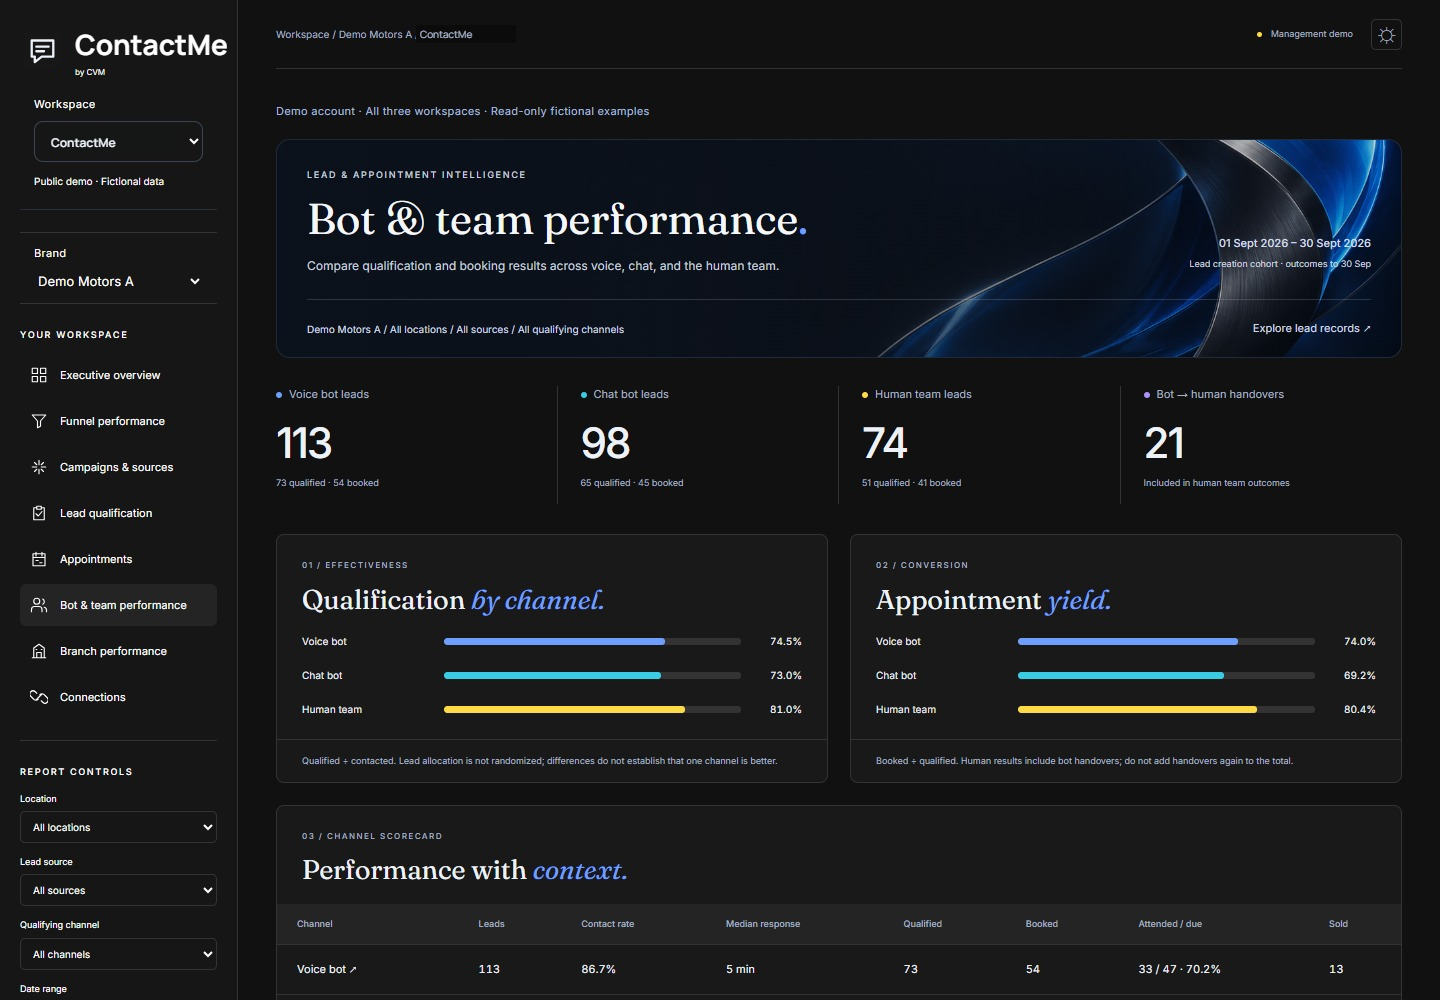The image size is (1440, 1000).
Task: Click the ContactMe chat logo icon
Action: pos(42,50)
